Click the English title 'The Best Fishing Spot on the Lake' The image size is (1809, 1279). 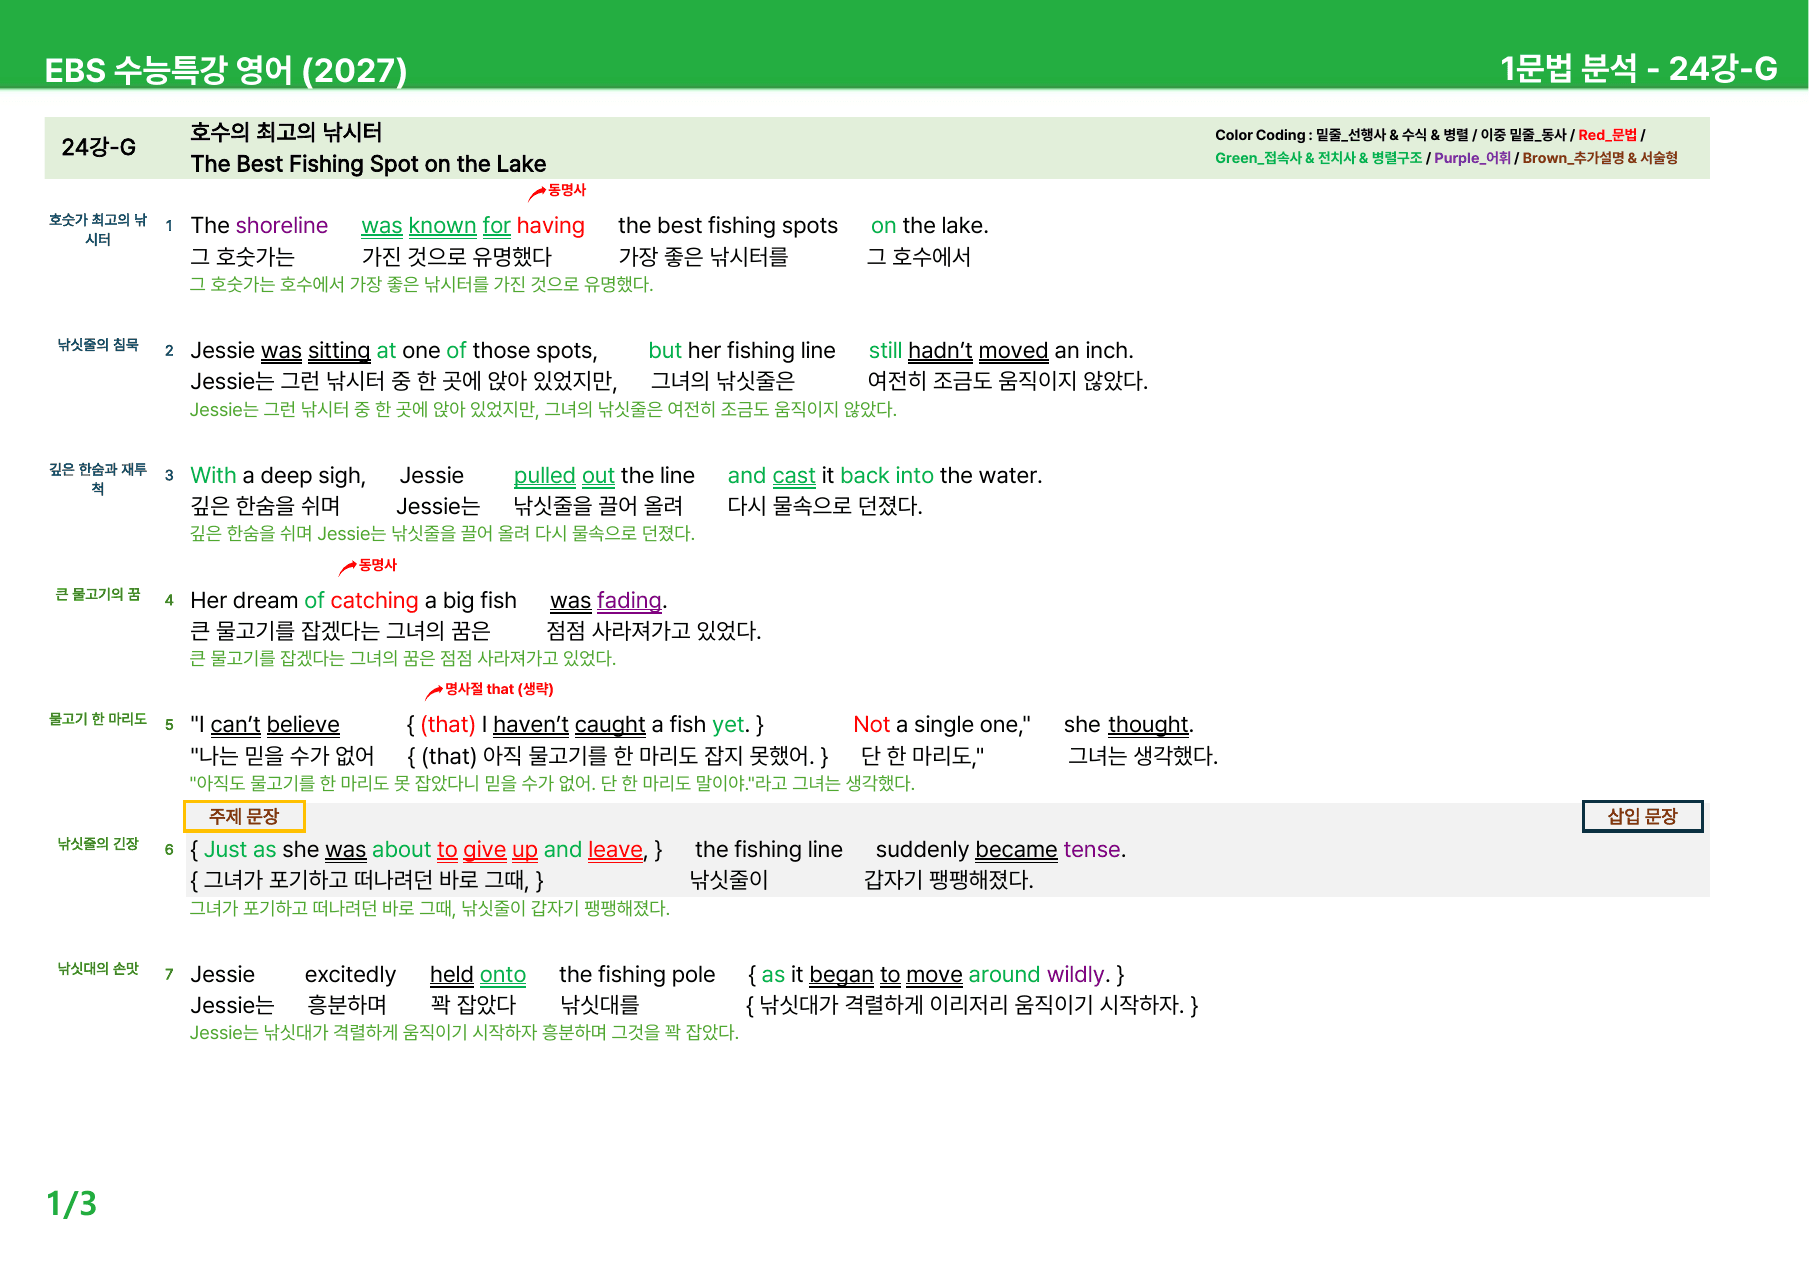coord(368,164)
